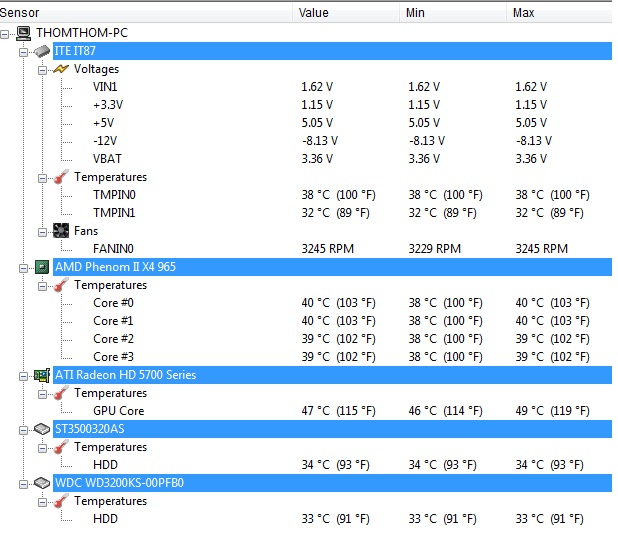Click the AMD Phenom CPU icon
Screen dimensions: 618x536
click(x=42, y=267)
